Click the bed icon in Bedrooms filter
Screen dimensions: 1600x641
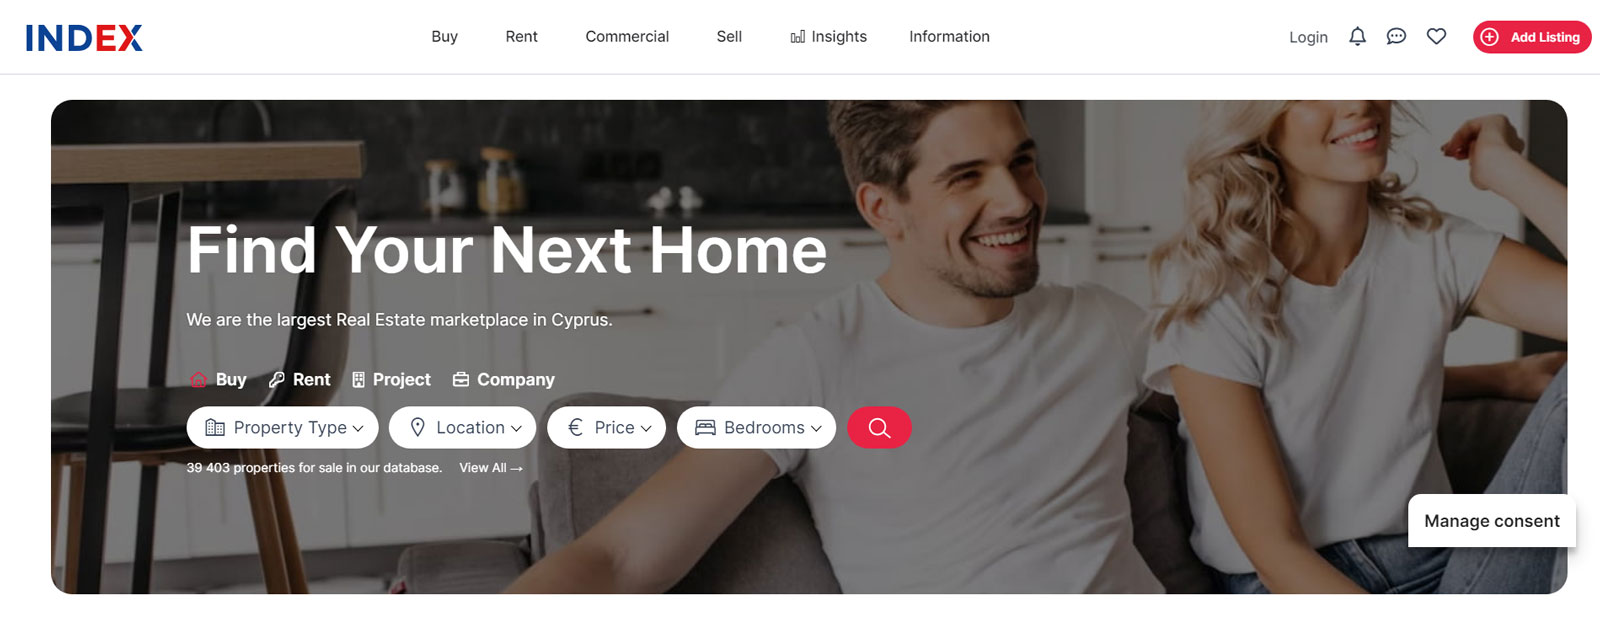click(705, 428)
